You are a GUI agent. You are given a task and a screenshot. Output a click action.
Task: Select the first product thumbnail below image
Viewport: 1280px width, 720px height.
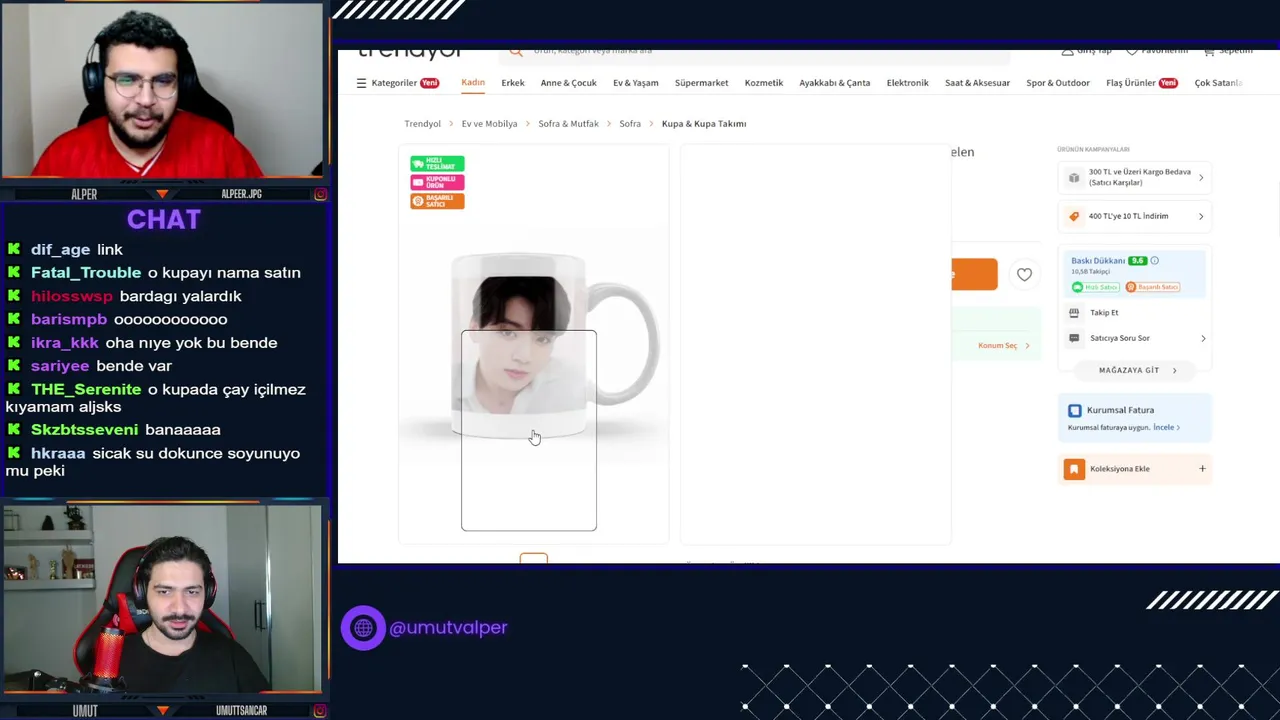pyautogui.click(x=533, y=557)
